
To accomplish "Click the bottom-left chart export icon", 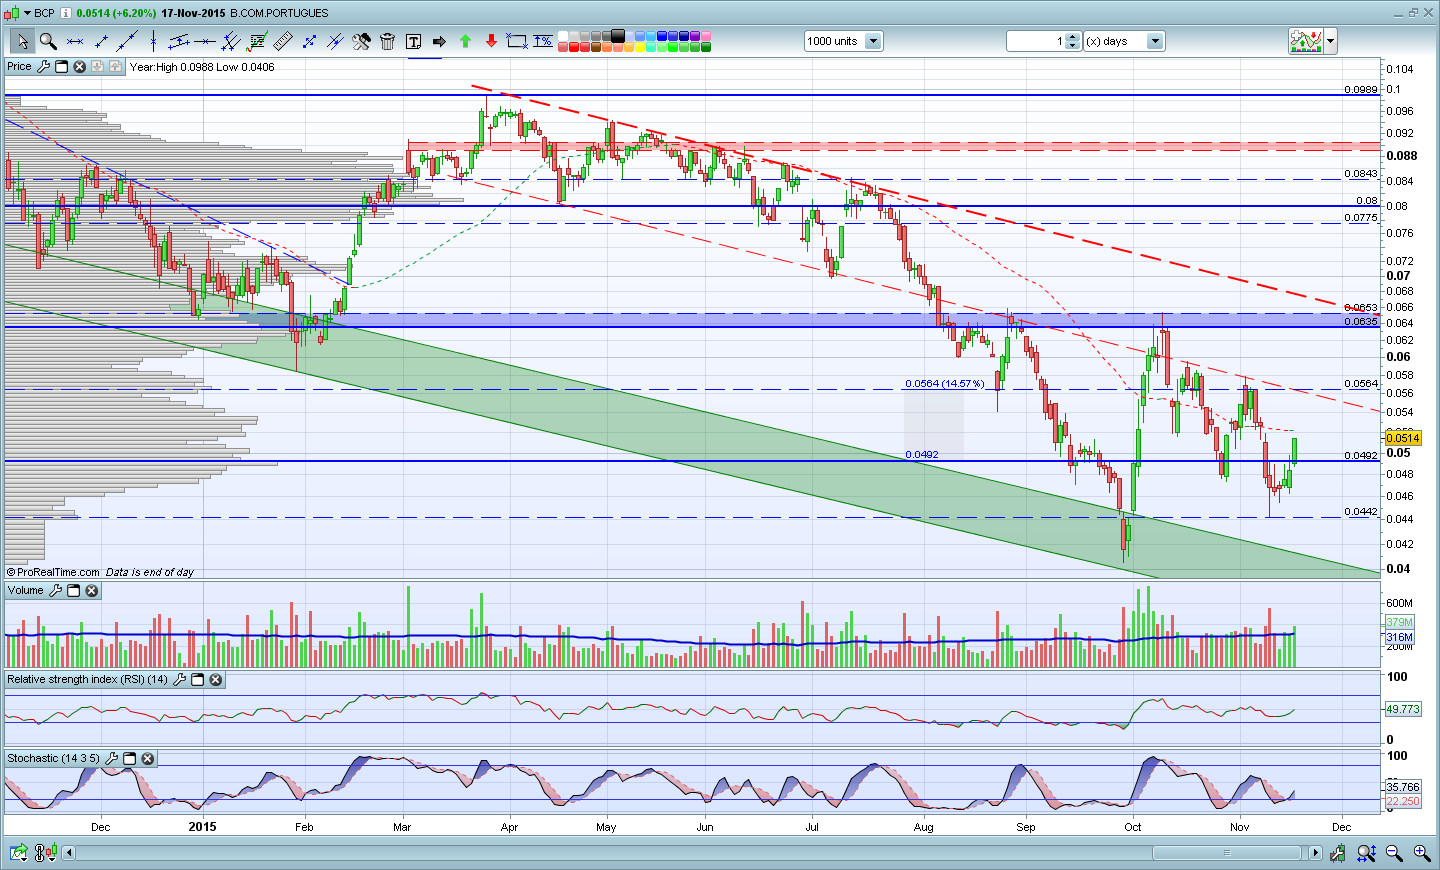I will pyautogui.click(x=19, y=853).
